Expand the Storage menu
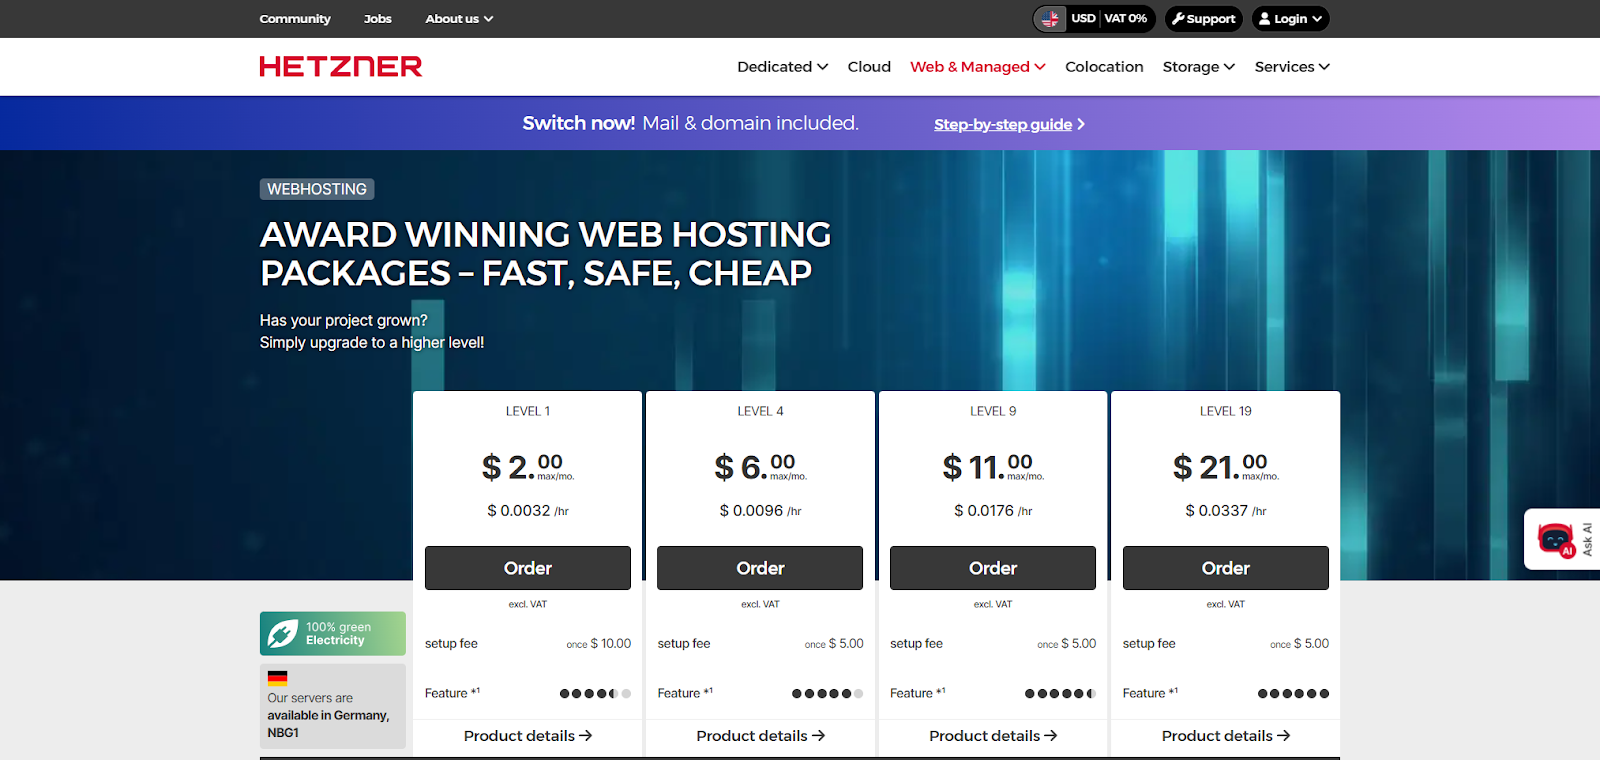 tap(1199, 67)
